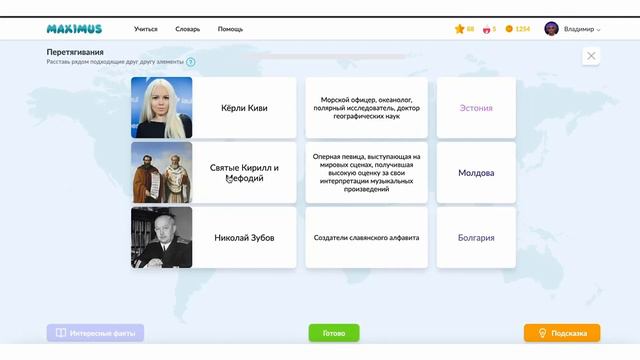Select the Эстония country card
The height and width of the screenshot is (360, 640).
click(x=476, y=108)
